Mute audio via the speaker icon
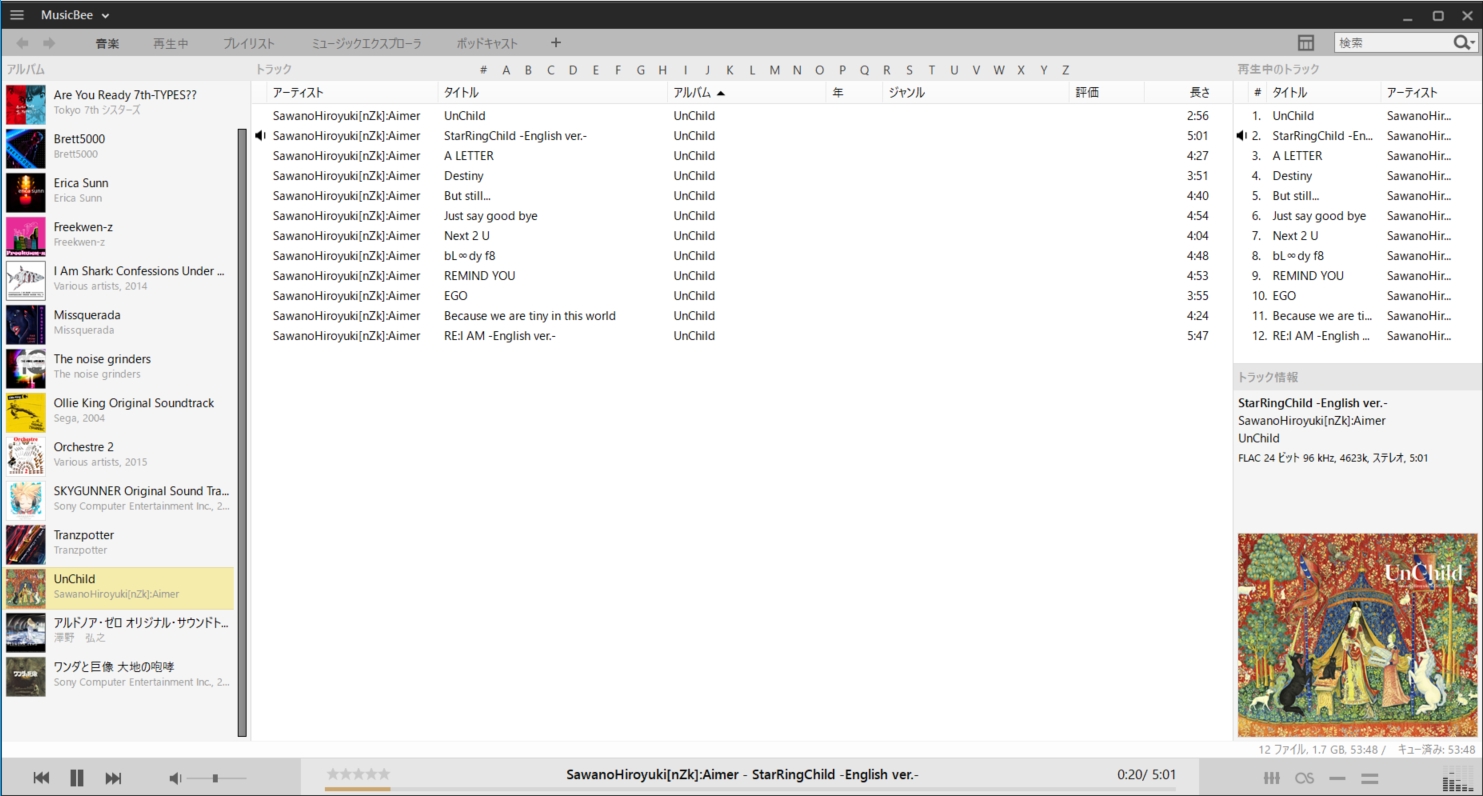 click(x=175, y=778)
